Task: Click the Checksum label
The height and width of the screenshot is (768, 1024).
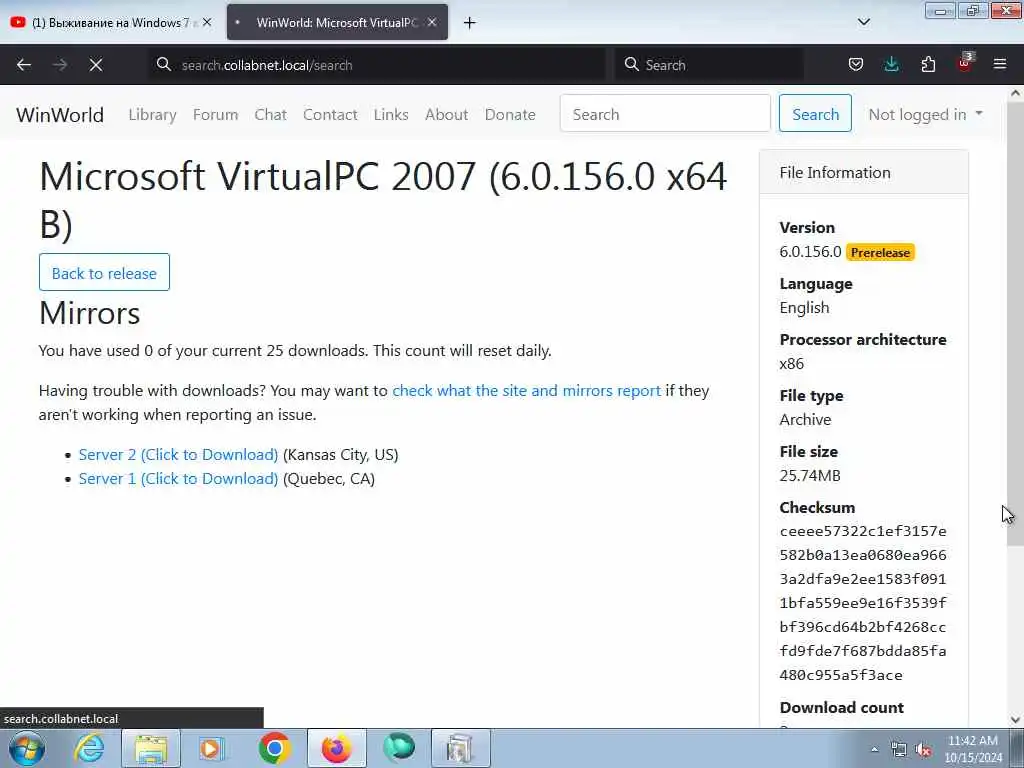Action: coord(817,507)
